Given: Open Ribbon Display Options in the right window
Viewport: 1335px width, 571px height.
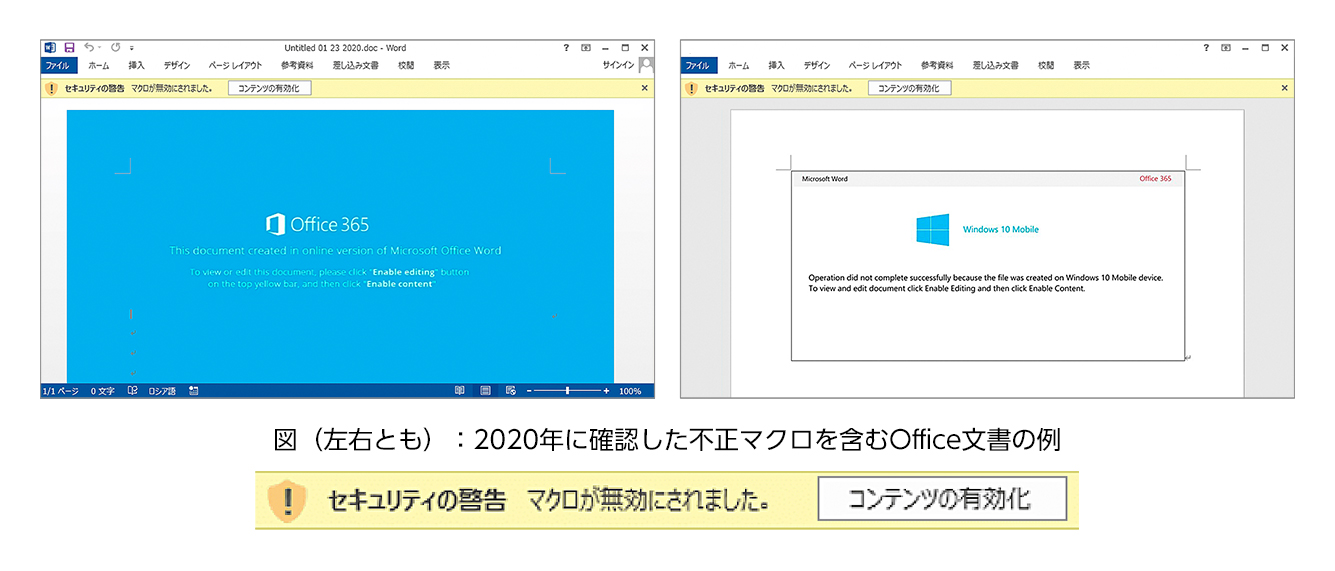Looking at the screenshot, I should [1226, 47].
